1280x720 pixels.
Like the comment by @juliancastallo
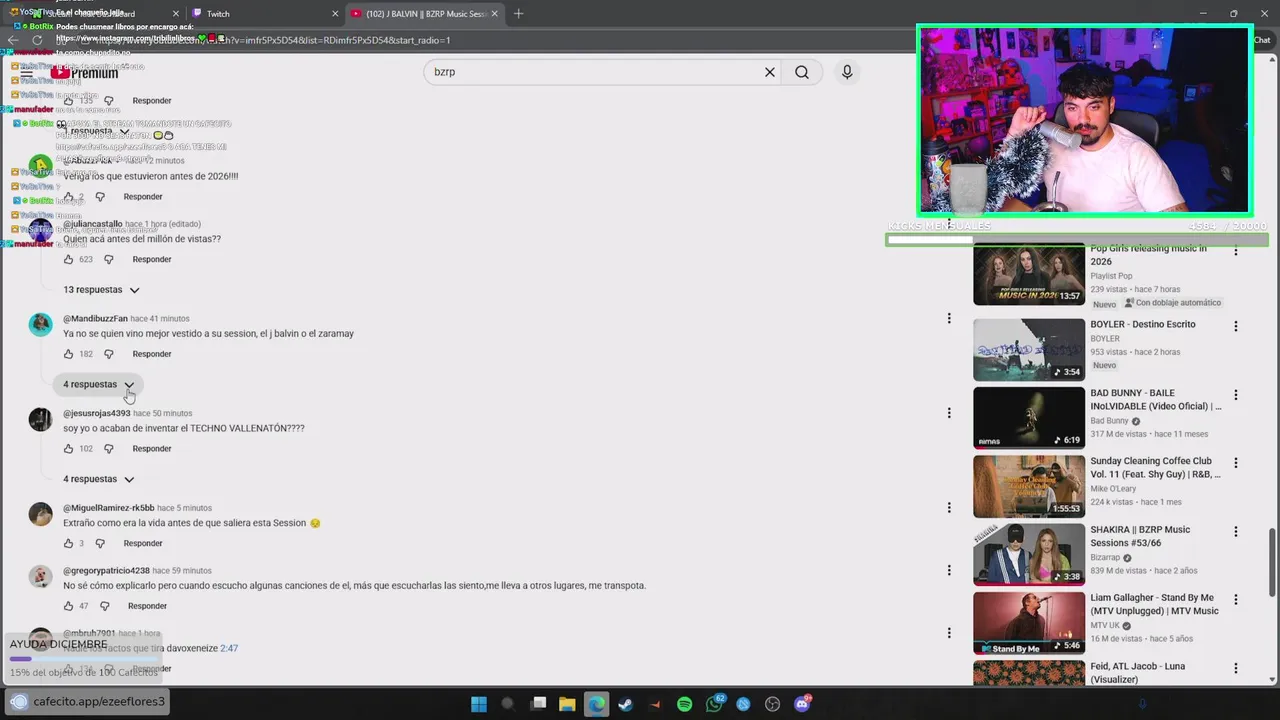tap(68, 259)
